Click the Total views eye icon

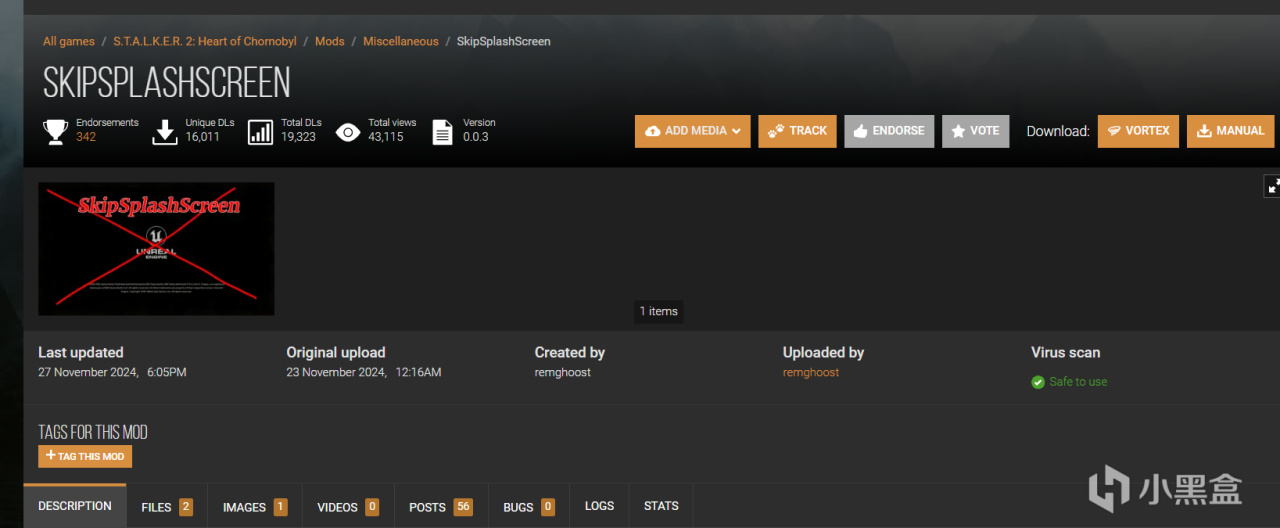click(x=348, y=132)
